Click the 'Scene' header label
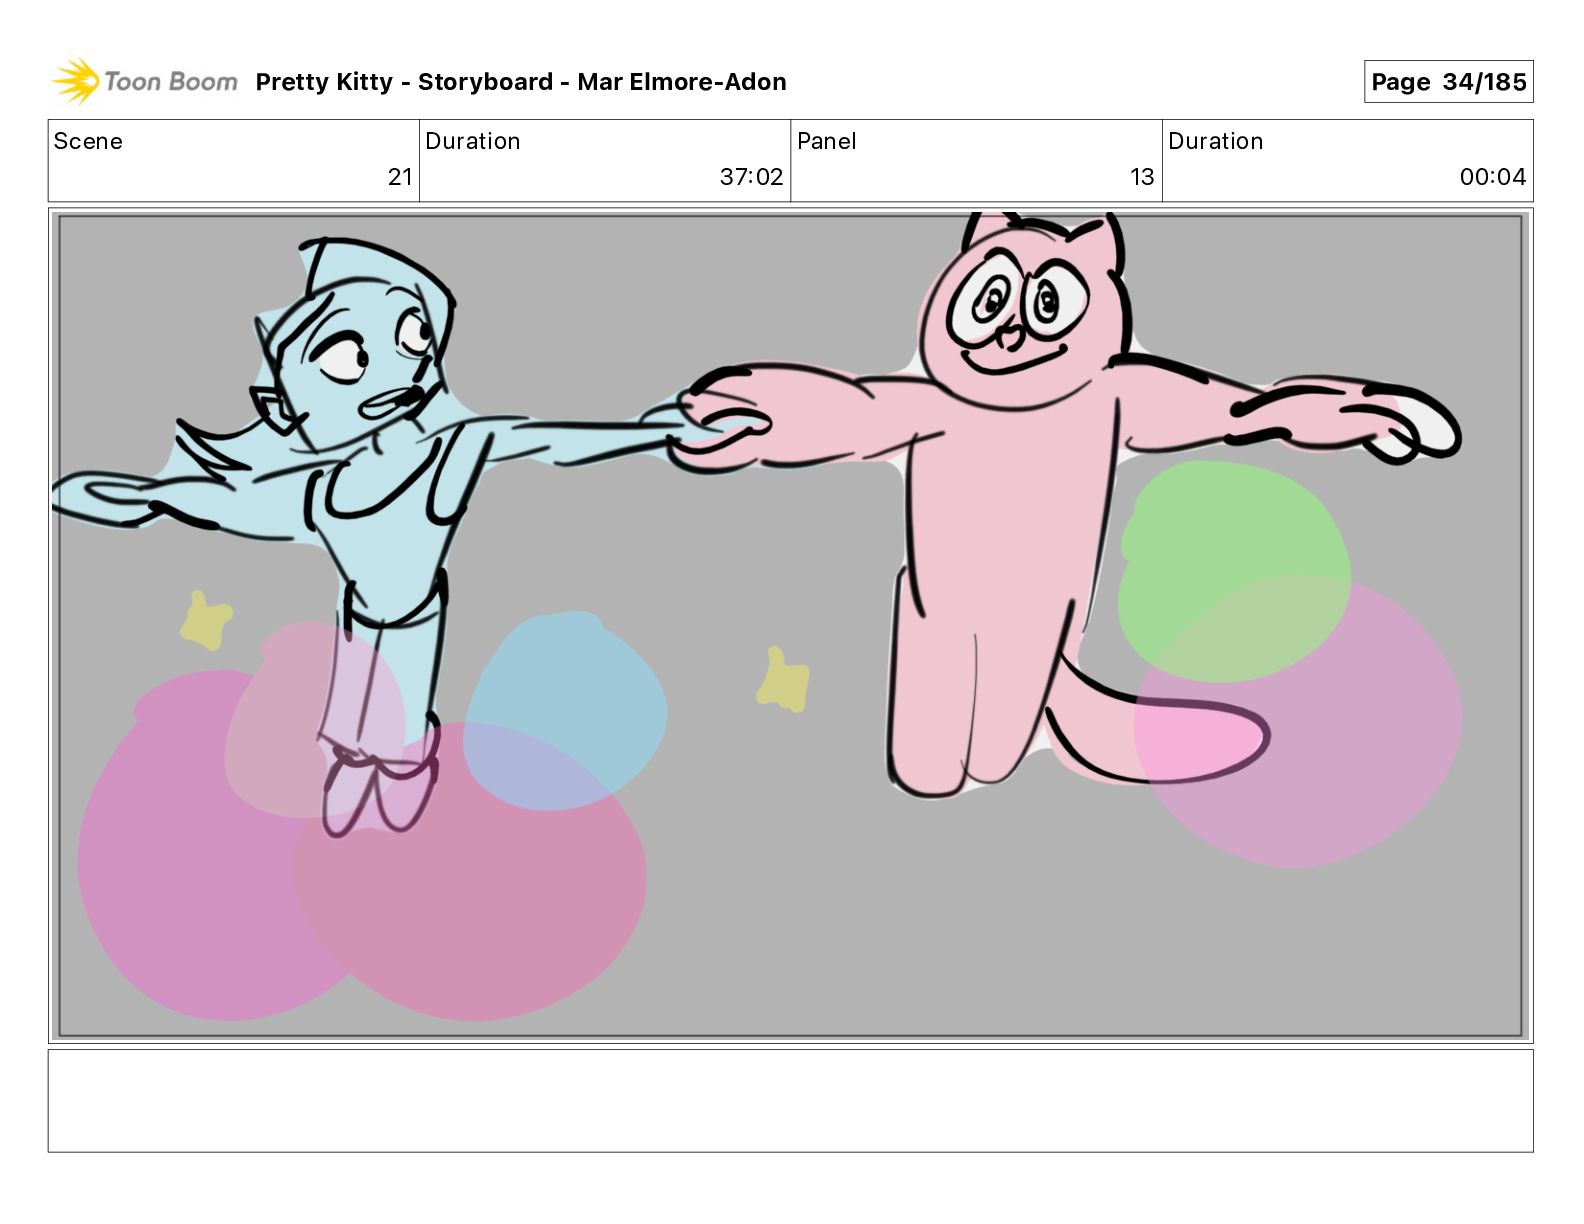This screenshot has height=1224, width=1584. pyautogui.click(x=88, y=141)
